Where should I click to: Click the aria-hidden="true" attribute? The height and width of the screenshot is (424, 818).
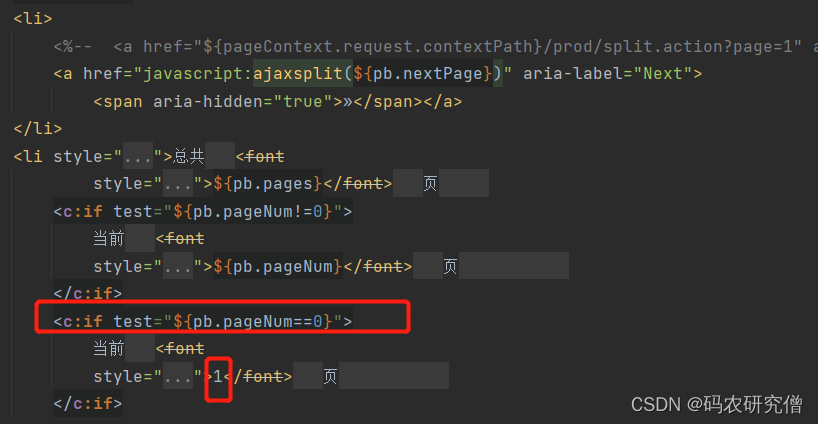243,101
